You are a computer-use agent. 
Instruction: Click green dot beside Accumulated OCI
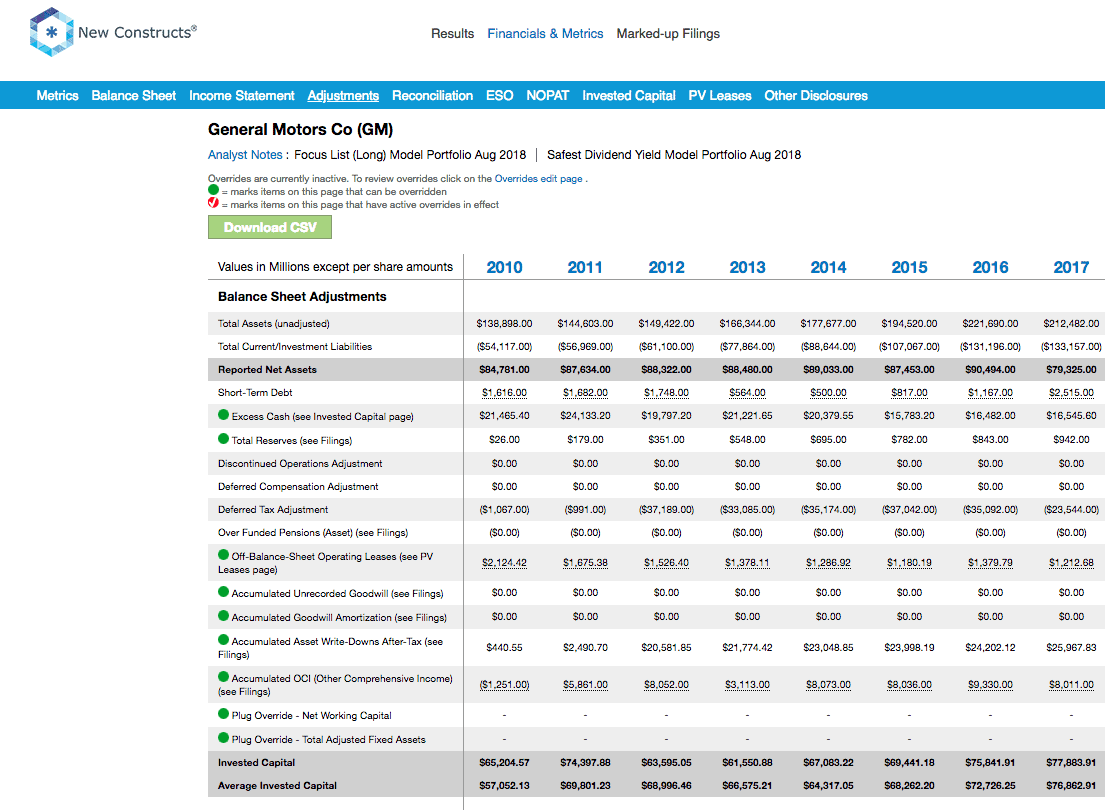[223, 677]
